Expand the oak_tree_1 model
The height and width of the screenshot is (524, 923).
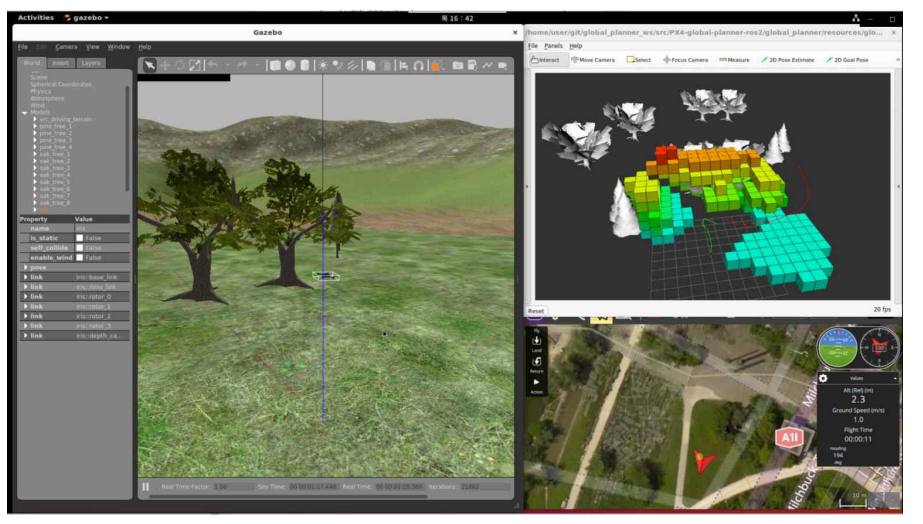[x=35, y=154]
